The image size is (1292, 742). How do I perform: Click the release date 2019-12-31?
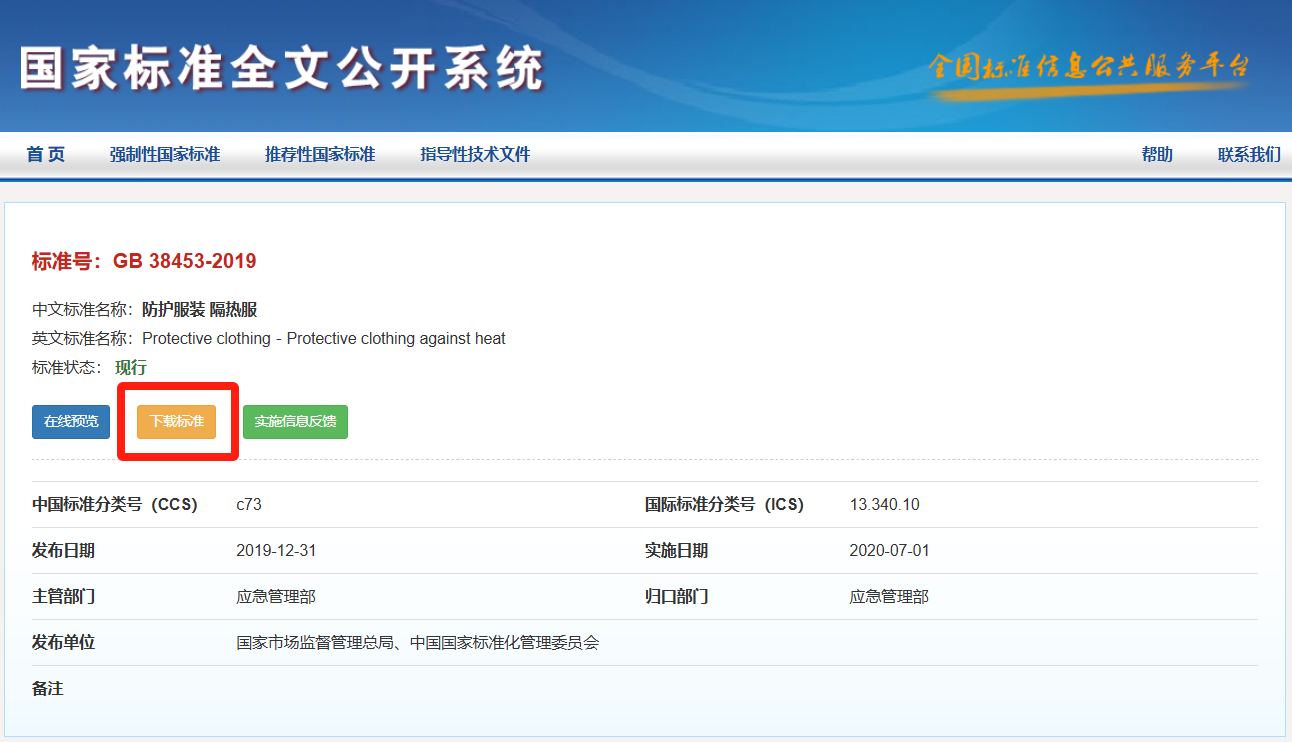pyautogui.click(x=276, y=550)
